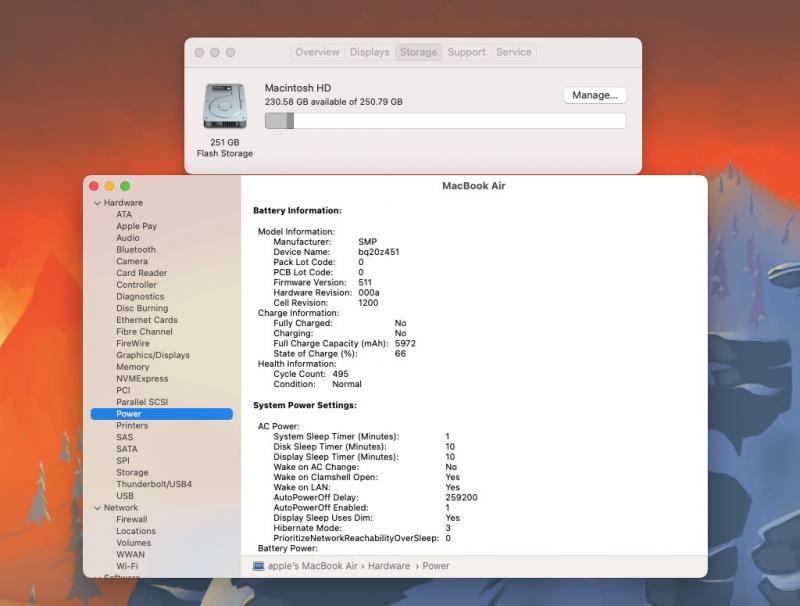
Task: Click the storage usage bar
Action: [x=445, y=121]
